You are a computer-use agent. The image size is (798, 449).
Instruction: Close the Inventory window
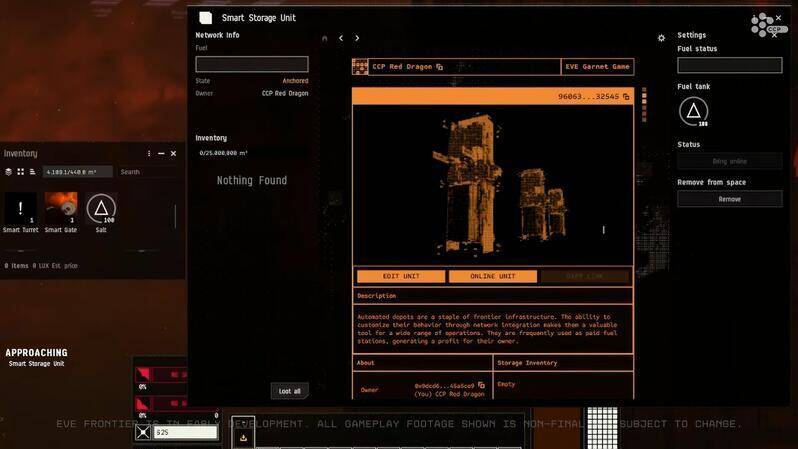[x=174, y=153]
